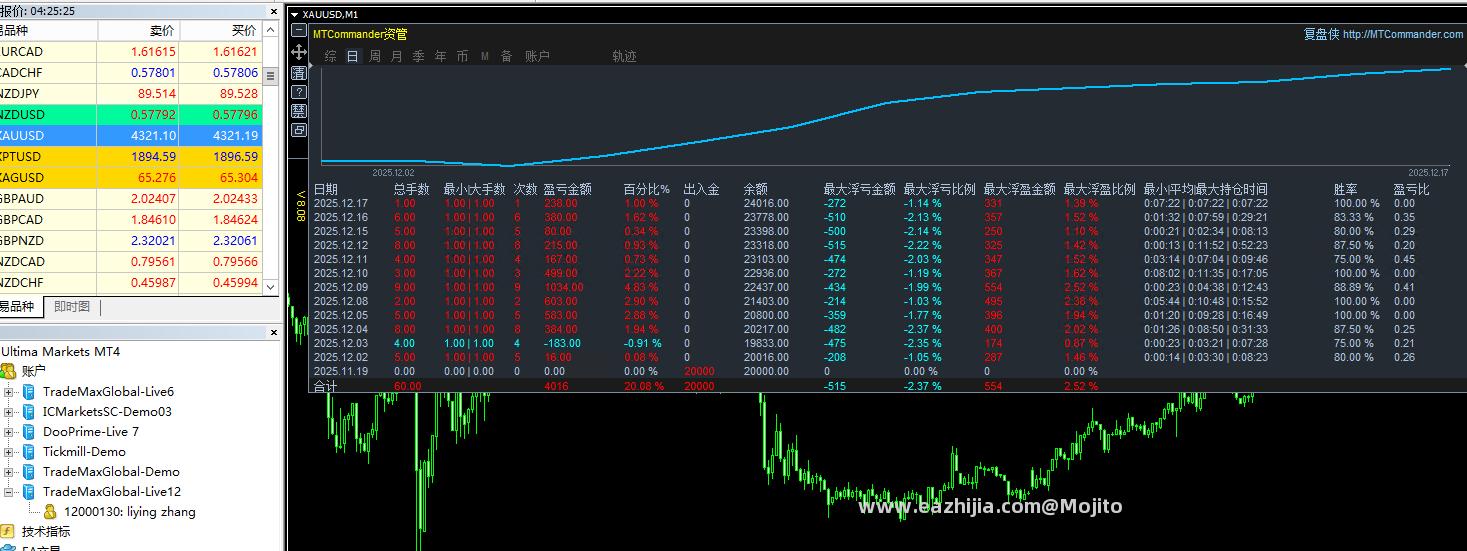
Task: Click the TradeMaxGlobal-Live12 server icon
Action: (29, 492)
